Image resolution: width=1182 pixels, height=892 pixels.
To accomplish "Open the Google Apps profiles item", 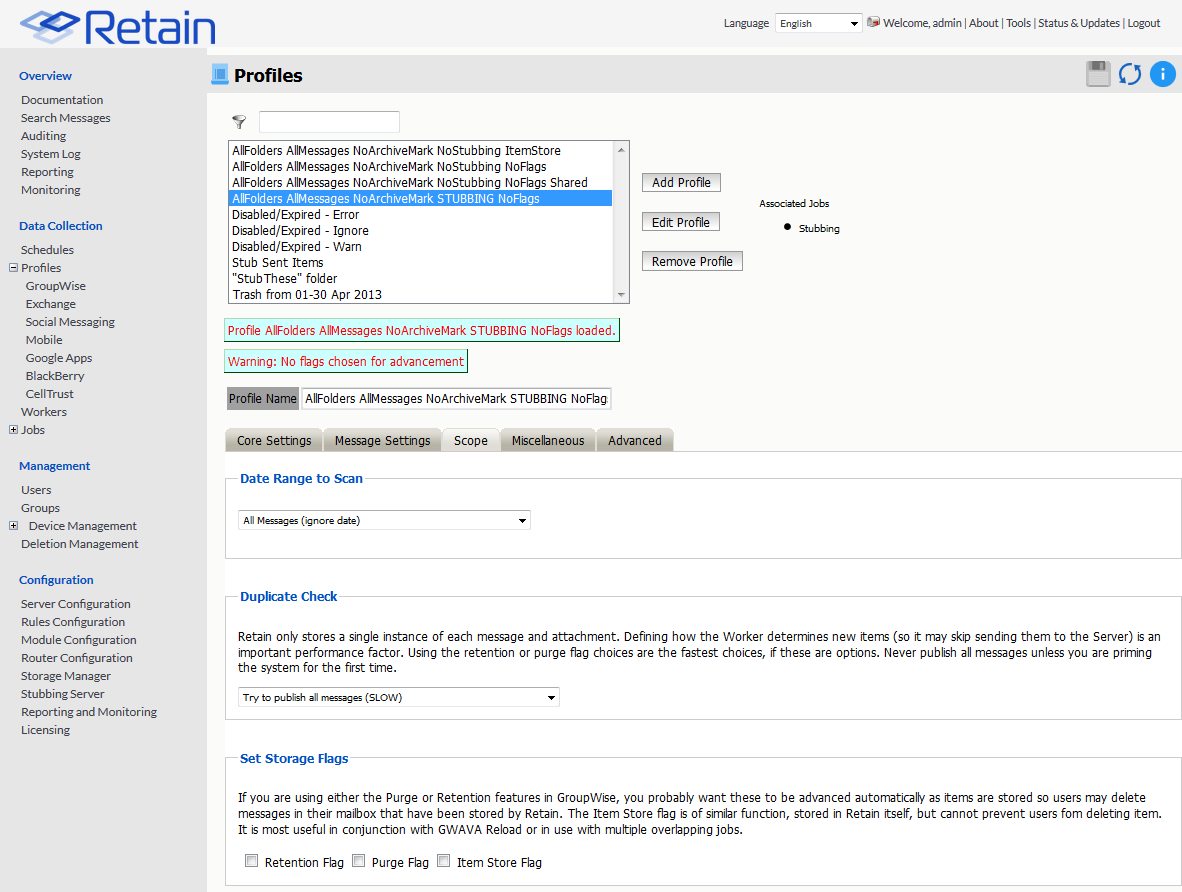I will (x=59, y=358).
